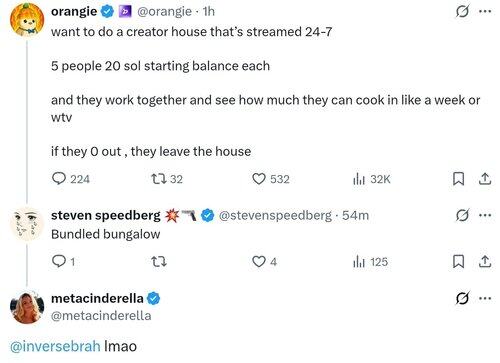Screen dimensions: 500x363
Task: Open replies on orangie's creator house post
Action: 71,179
